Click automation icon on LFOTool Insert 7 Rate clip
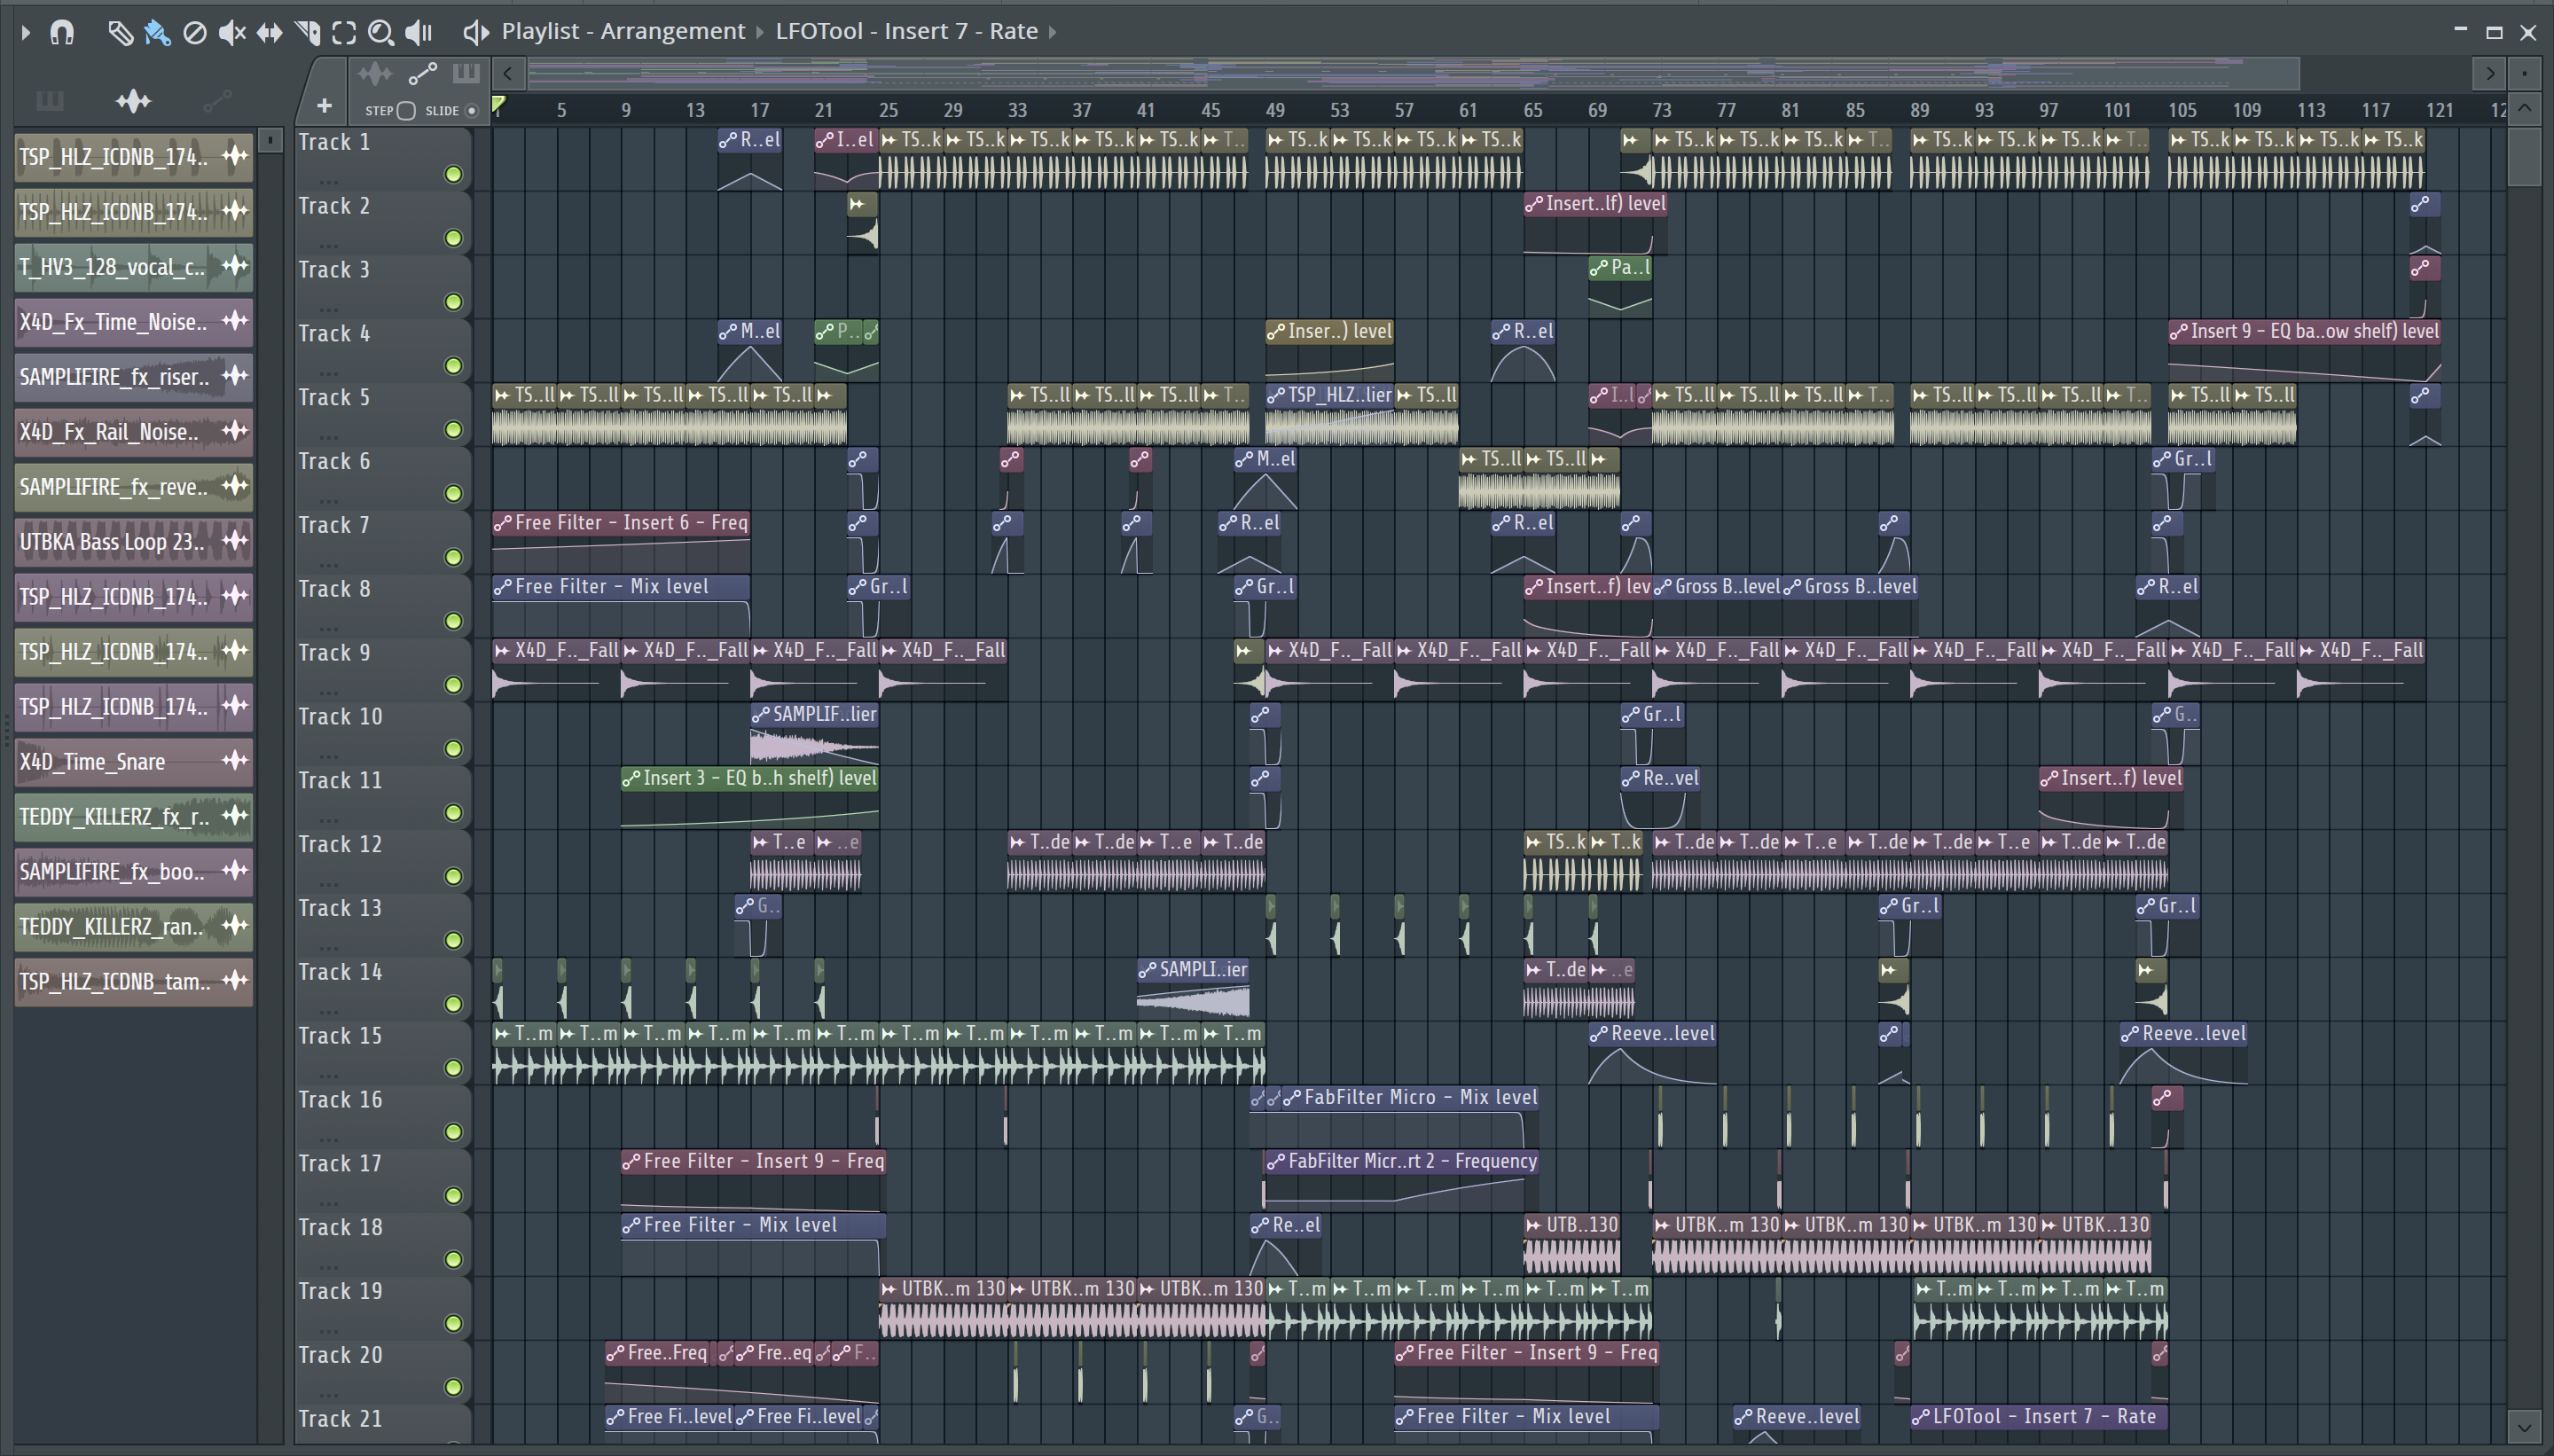2554x1456 pixels. pos(1921,1417)
